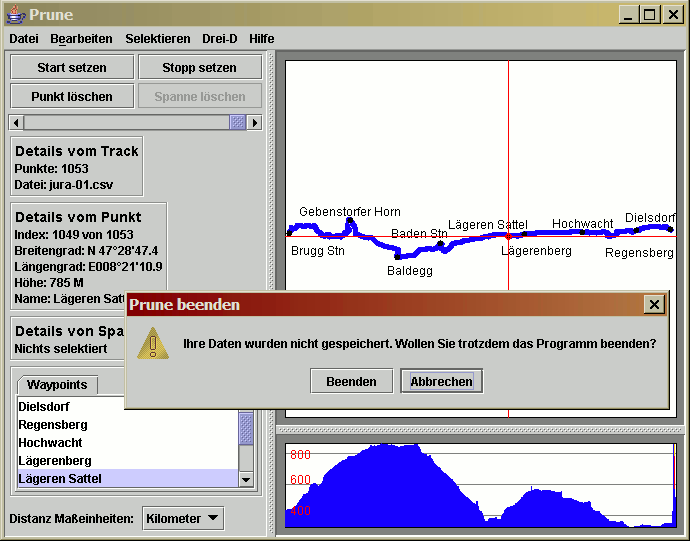
Task: Click the Beenden button in dialog
Action: [351, 381]
